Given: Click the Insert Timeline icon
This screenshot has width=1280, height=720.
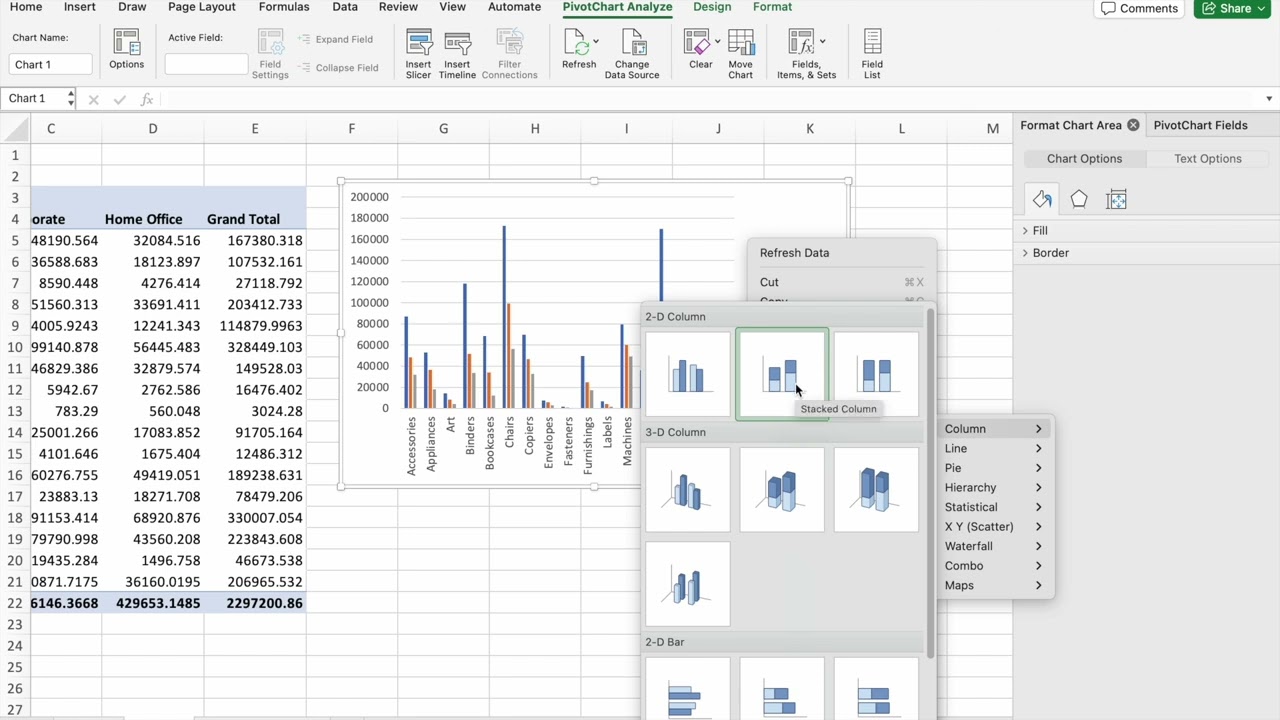Looking at the screenshot, I should coord(457,54).
